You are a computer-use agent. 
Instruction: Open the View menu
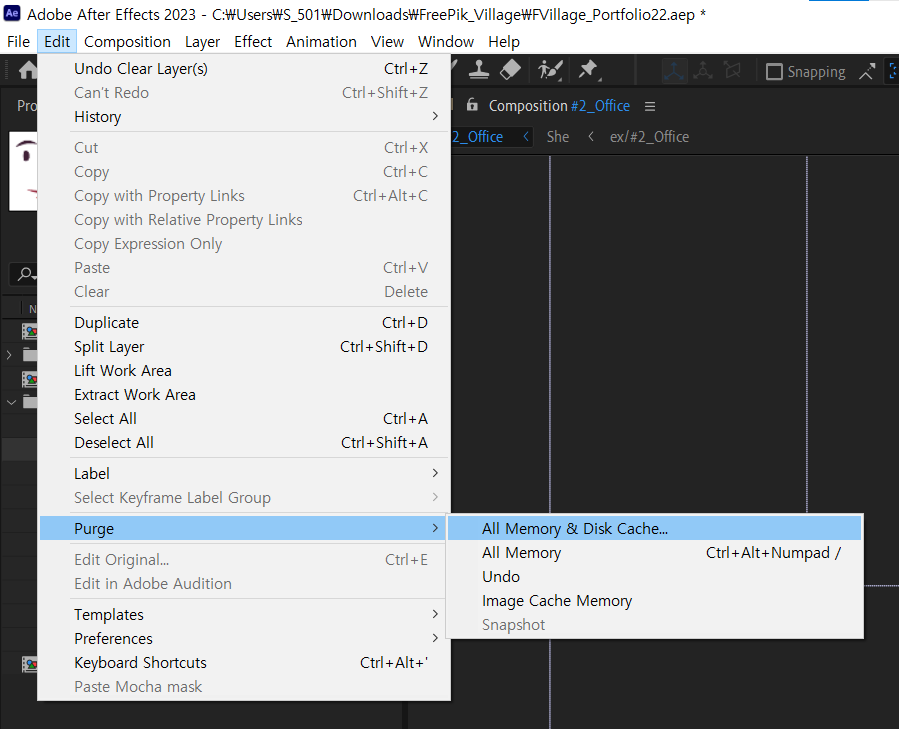[387, 41]
